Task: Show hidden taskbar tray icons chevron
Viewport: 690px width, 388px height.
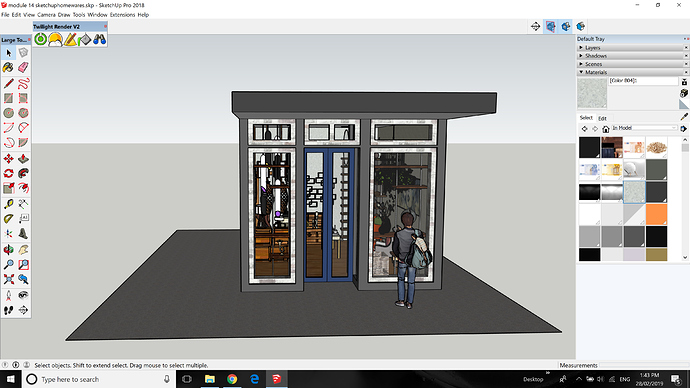Action: (x=579, y=379)
